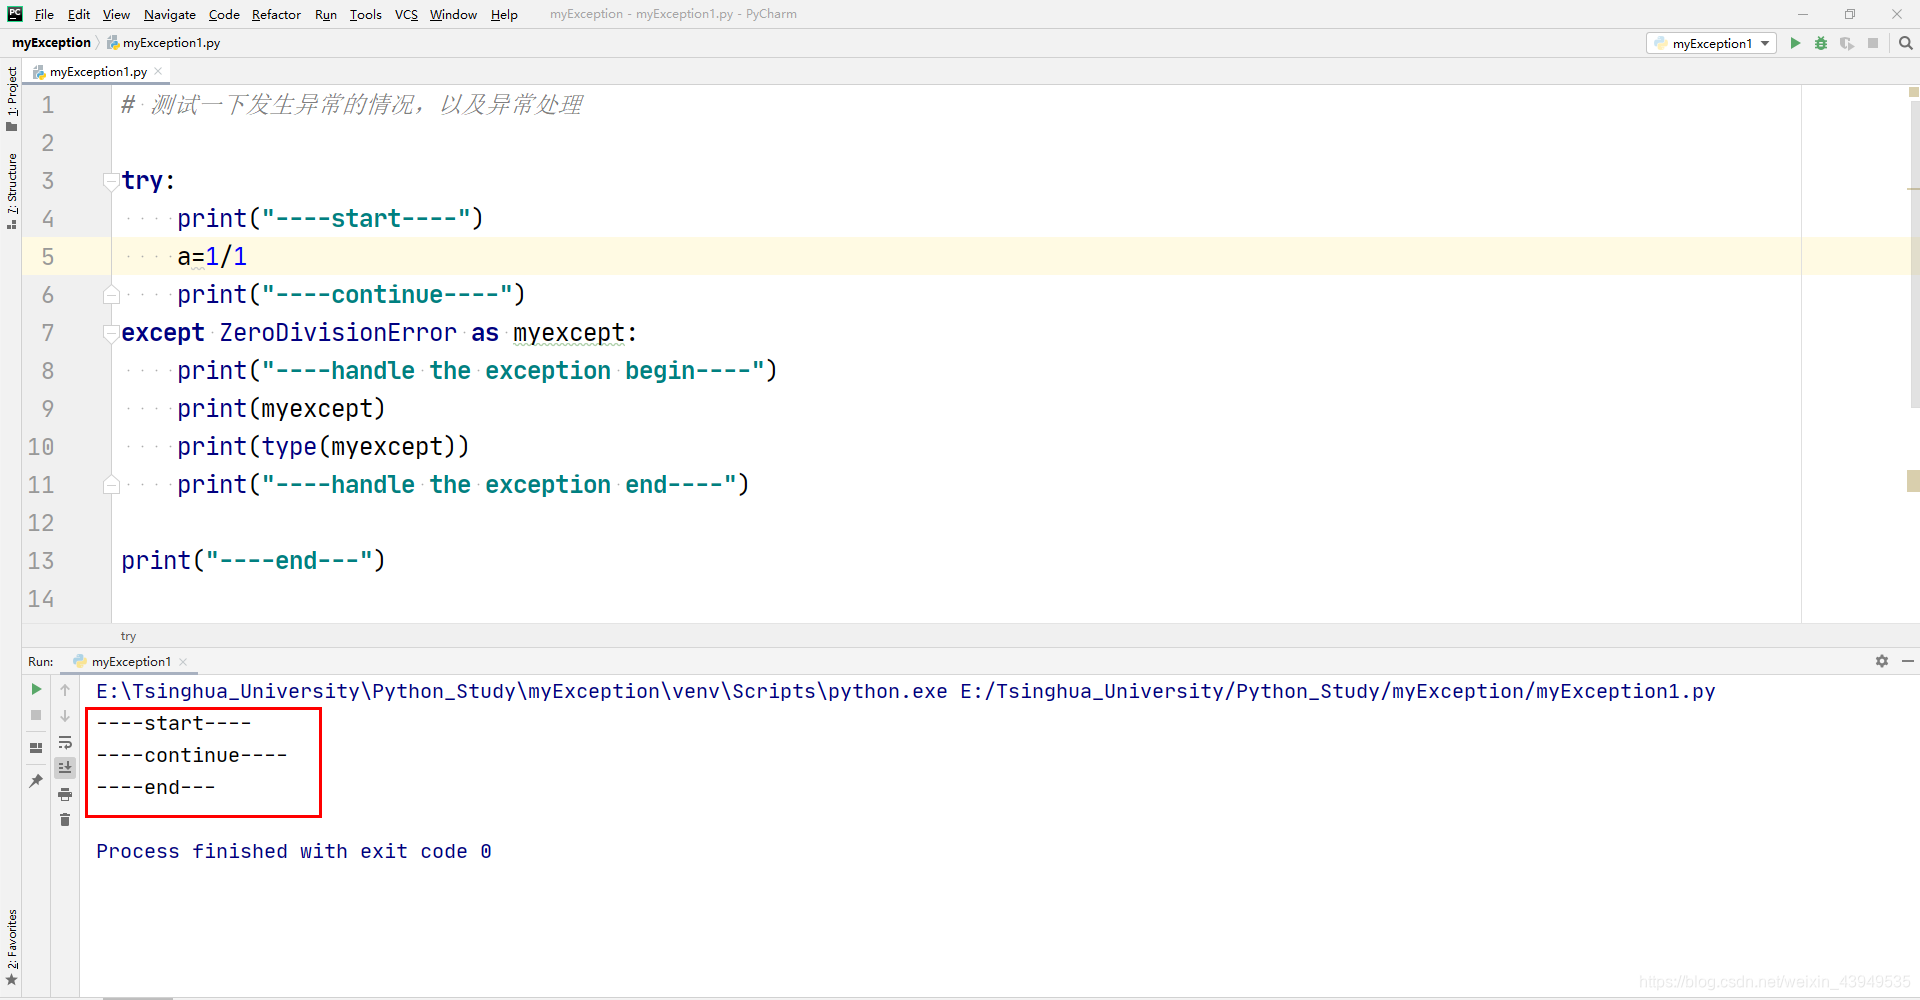Clear all console output with the trash icon
The image size is (1920, 1000).
(x=65, y=820)
